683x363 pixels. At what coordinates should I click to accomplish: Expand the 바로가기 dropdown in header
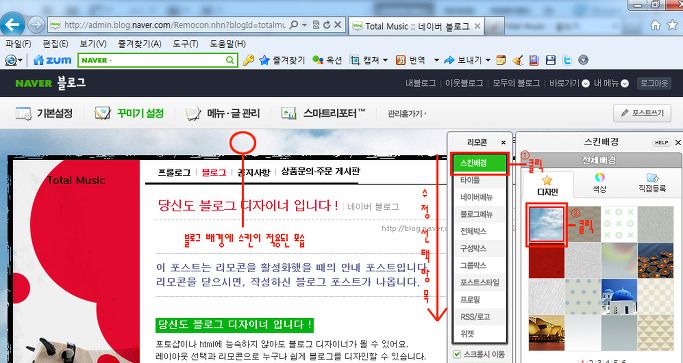(586, 83)
